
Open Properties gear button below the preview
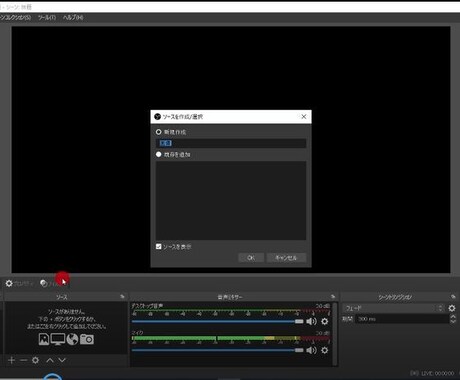(x=19, y=283)
